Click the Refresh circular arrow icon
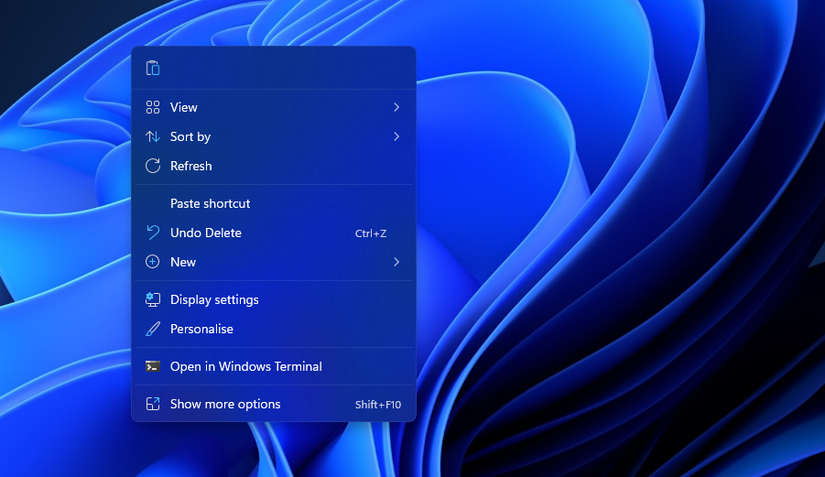Viewport: 825px width, 477px height. 153,166
